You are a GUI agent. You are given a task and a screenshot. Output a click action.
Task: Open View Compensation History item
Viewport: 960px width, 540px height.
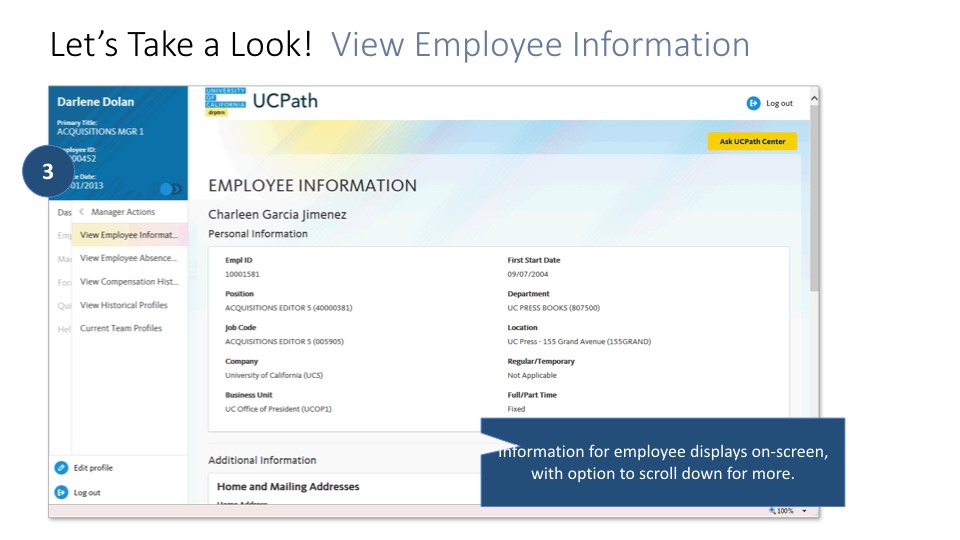(x=129, y=282)
